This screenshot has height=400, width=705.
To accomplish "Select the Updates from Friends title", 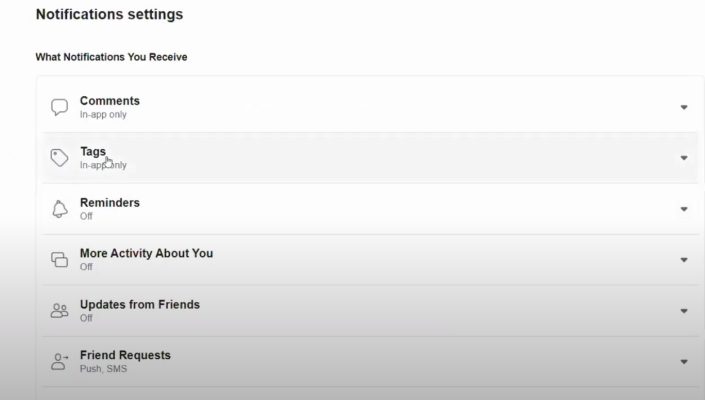I will 140,304.
